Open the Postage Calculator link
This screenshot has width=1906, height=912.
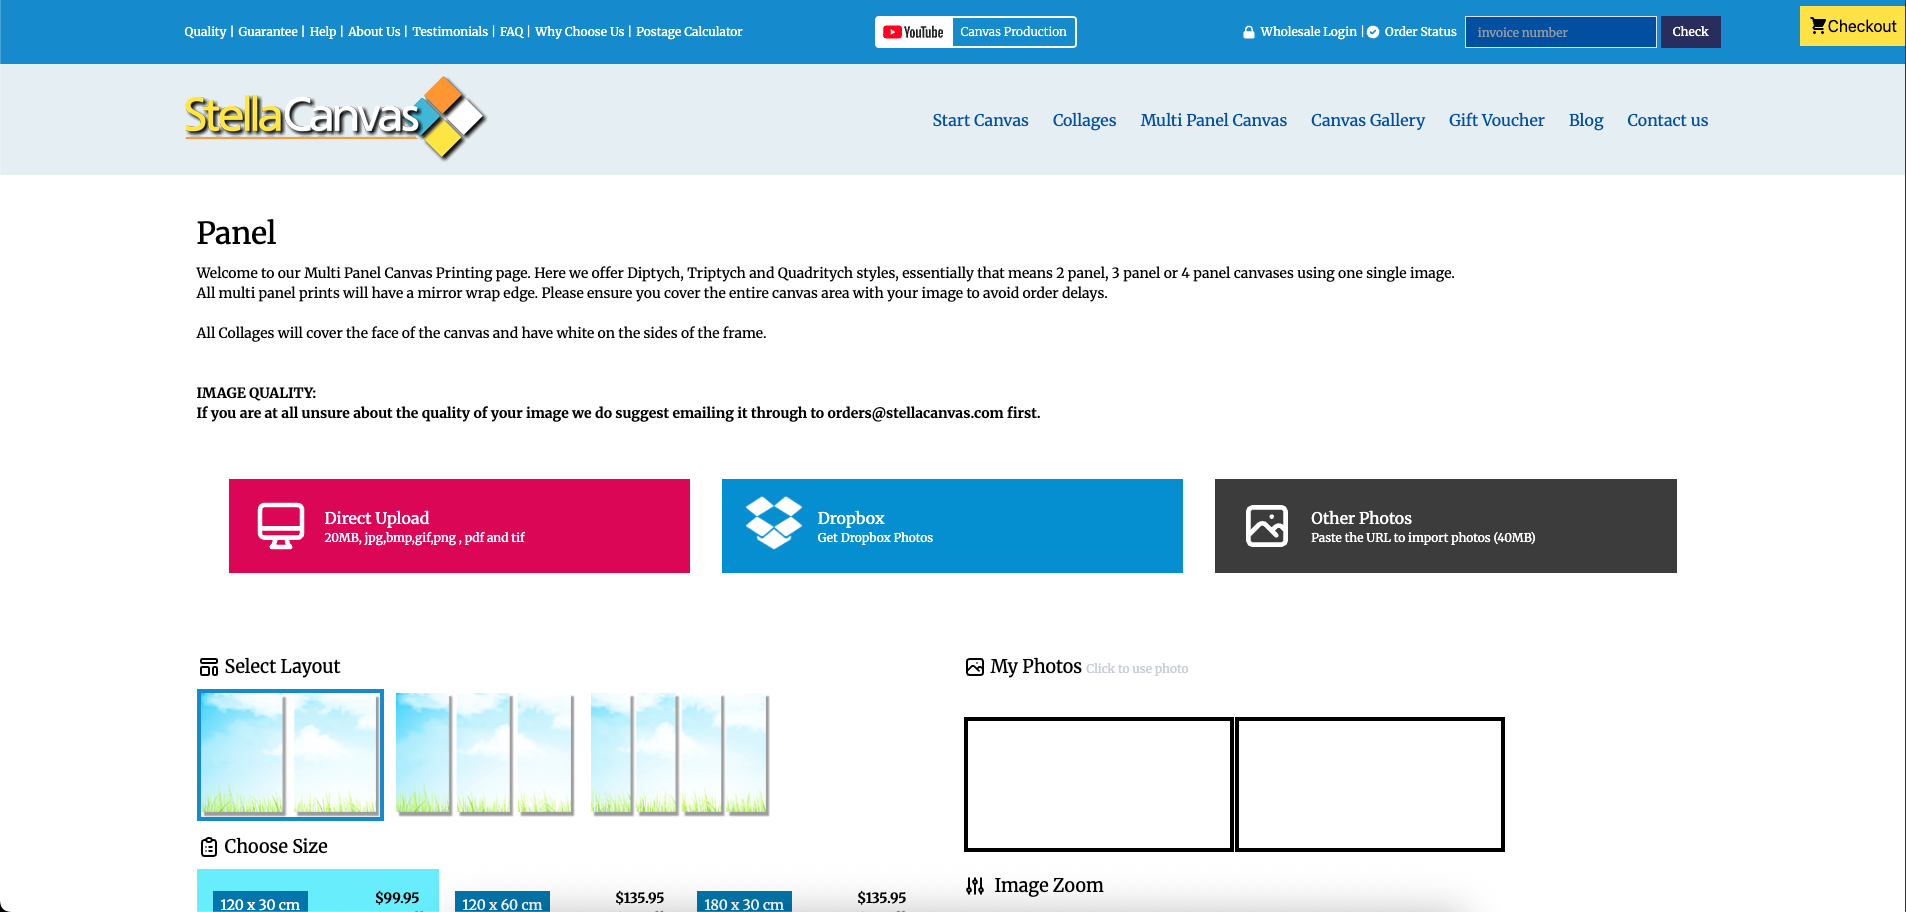689,32
